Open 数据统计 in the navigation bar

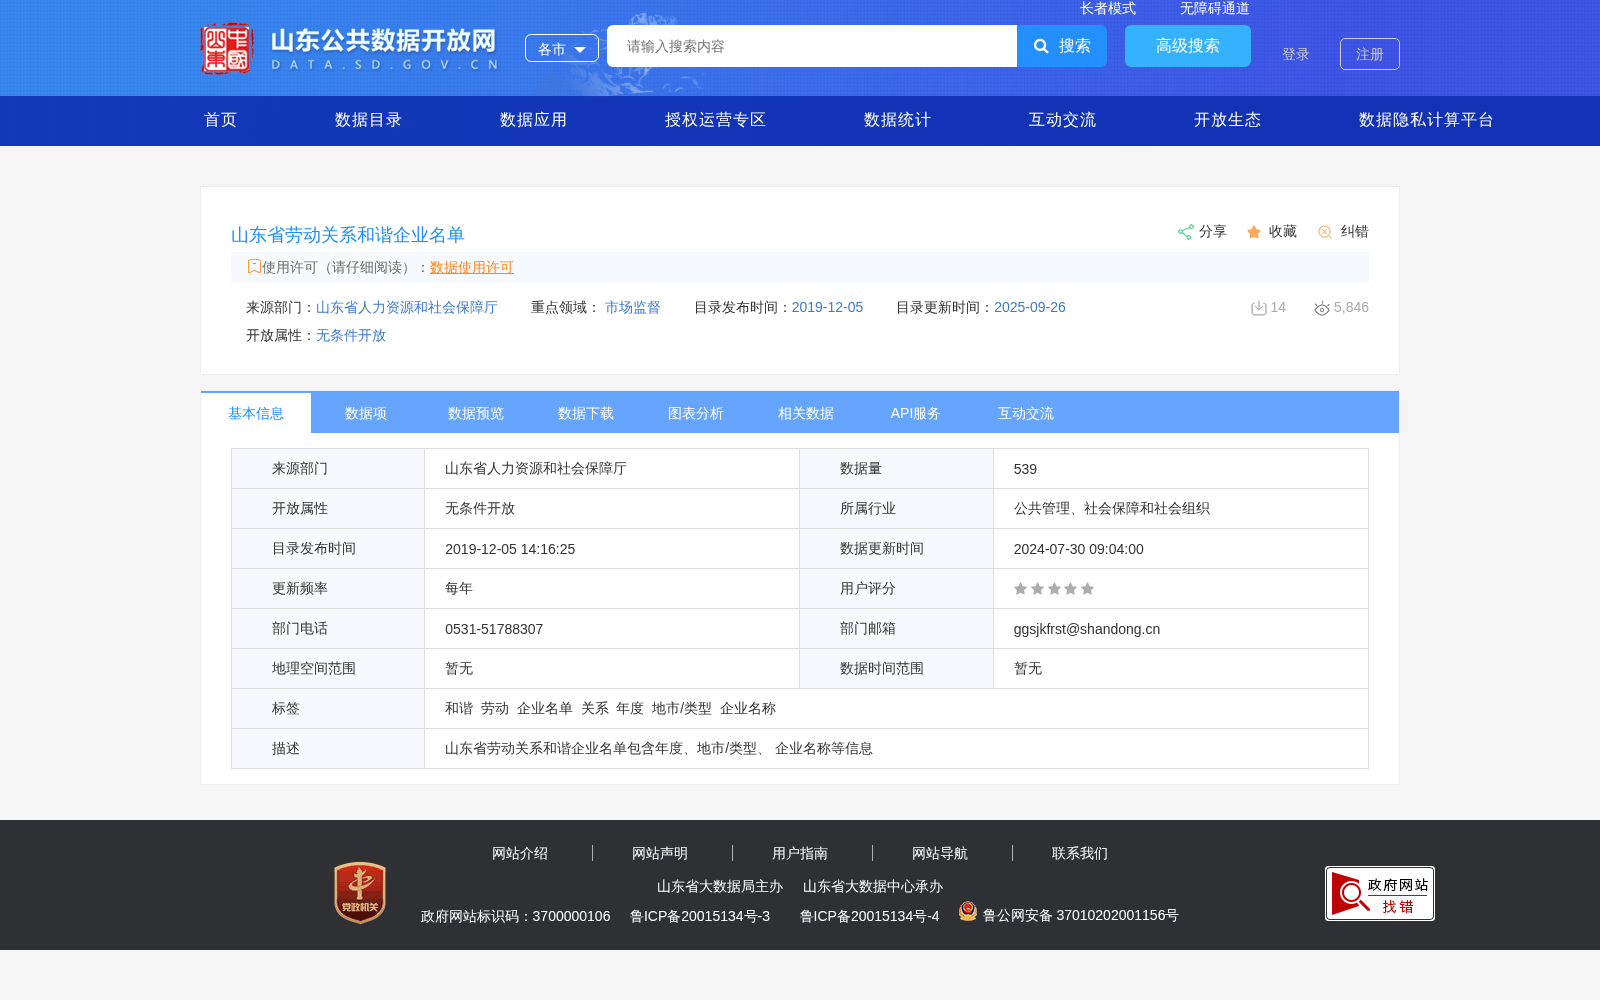tap(898, 120)
